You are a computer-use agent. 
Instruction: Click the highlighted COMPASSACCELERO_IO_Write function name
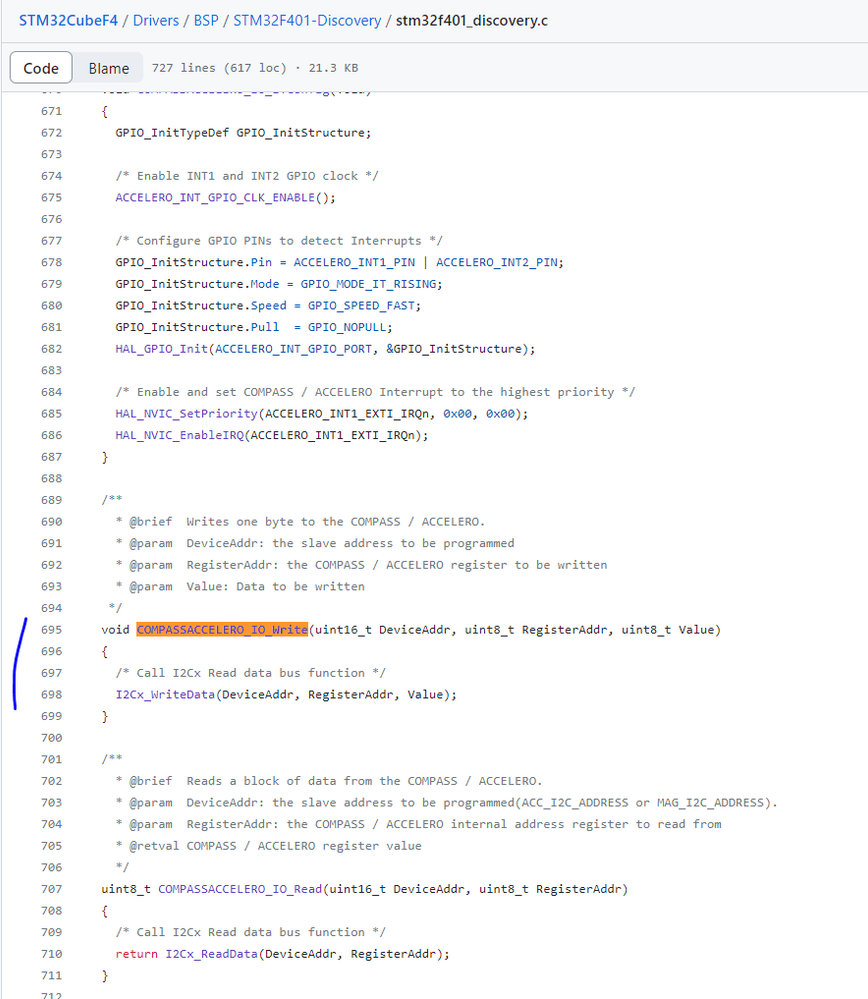pos(222,629)
